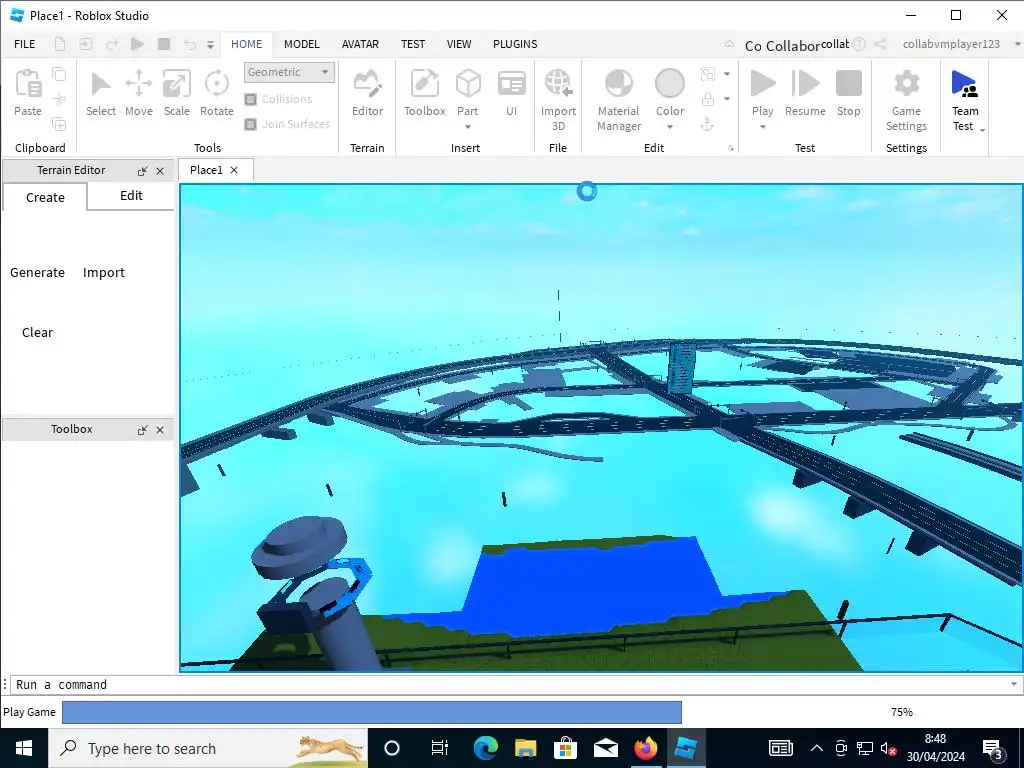Click Generate in the Terrain Editor
1024x768 pixels.
pyautogui.click(x=37, y=272)
